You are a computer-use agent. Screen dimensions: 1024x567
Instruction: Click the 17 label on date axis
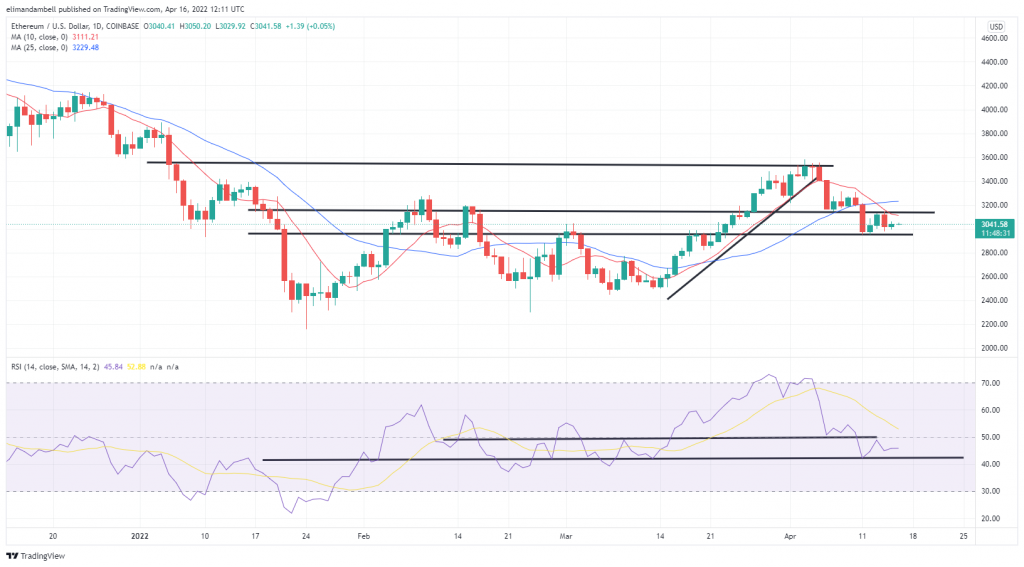[x=255, y=536]
